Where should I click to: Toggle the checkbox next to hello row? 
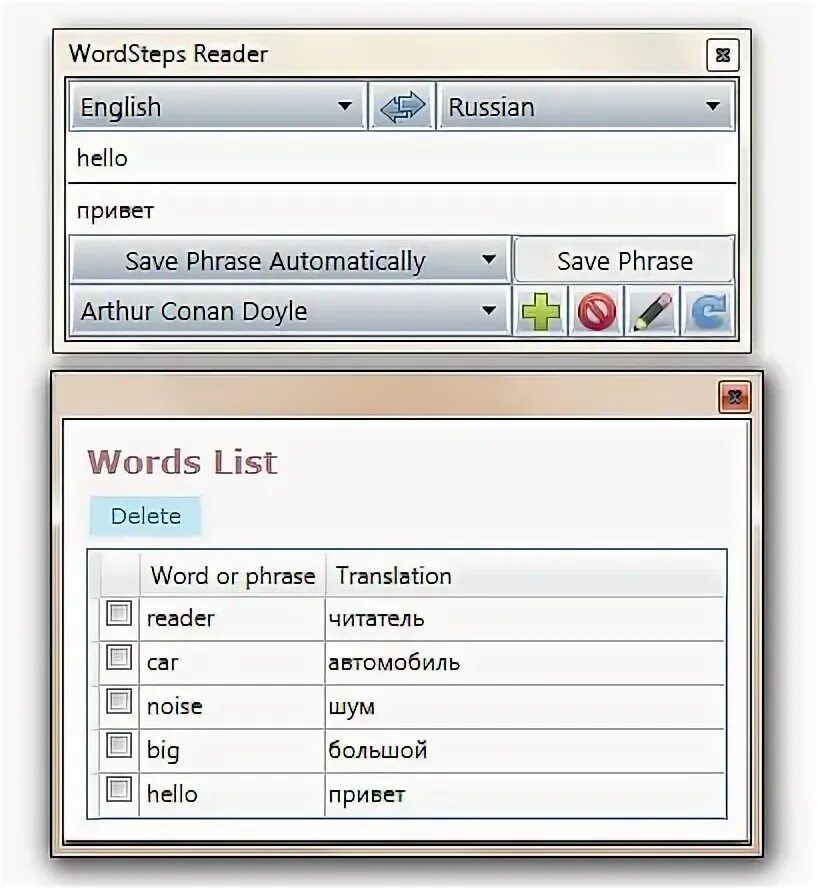point(119,789)
